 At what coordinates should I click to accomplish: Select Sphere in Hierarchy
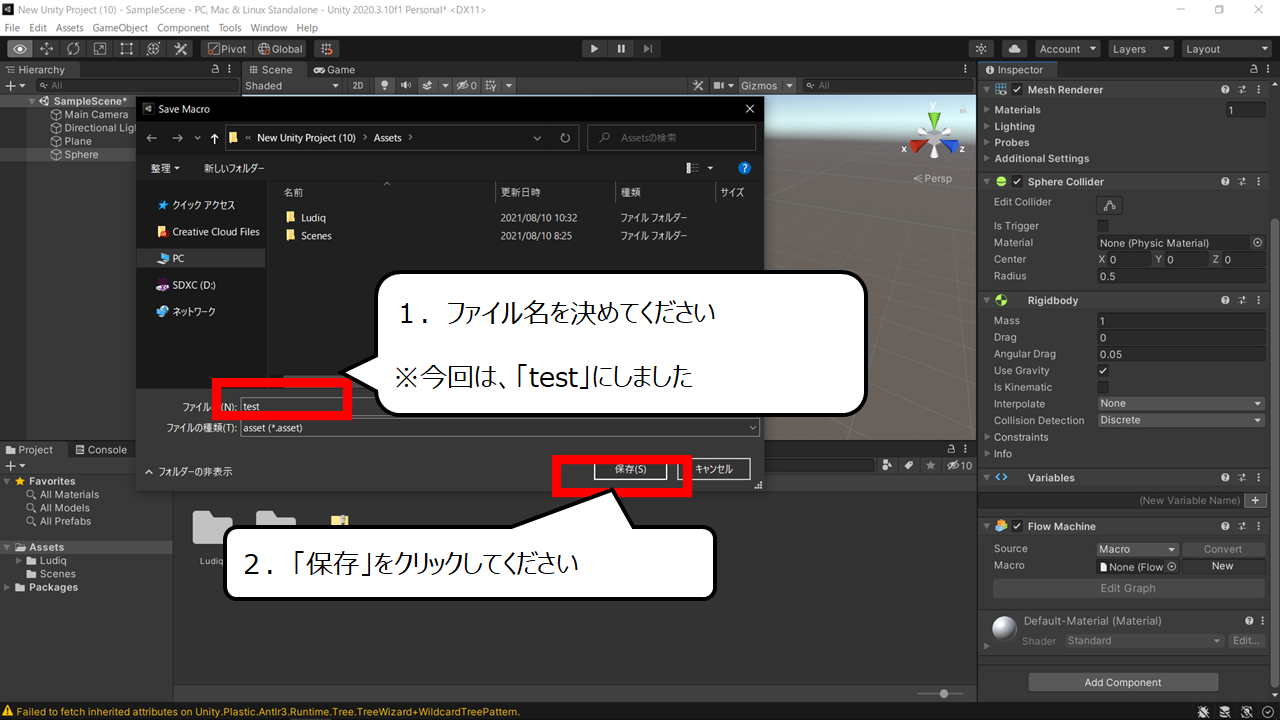[x=82, y=155]
